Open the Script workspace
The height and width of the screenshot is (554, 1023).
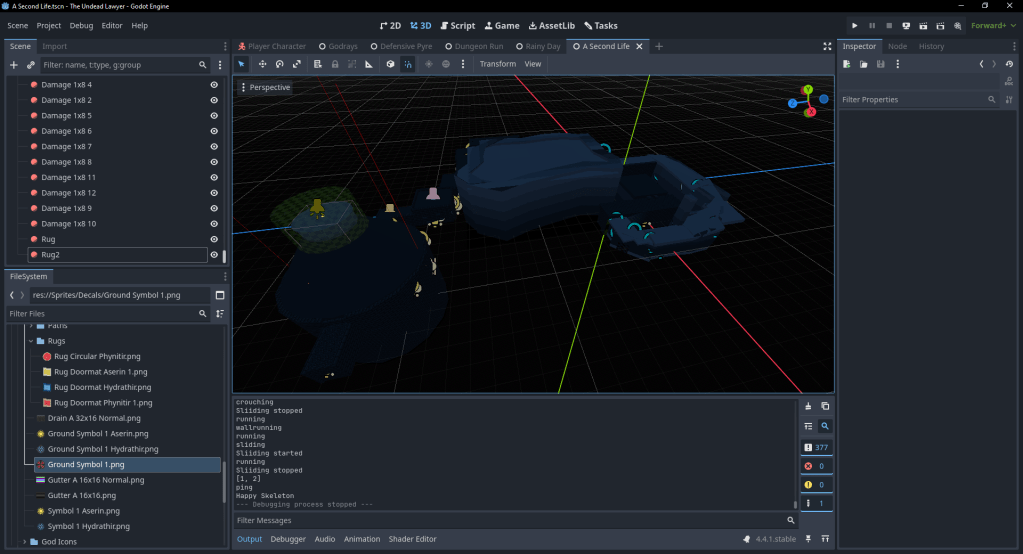(456, 25)
